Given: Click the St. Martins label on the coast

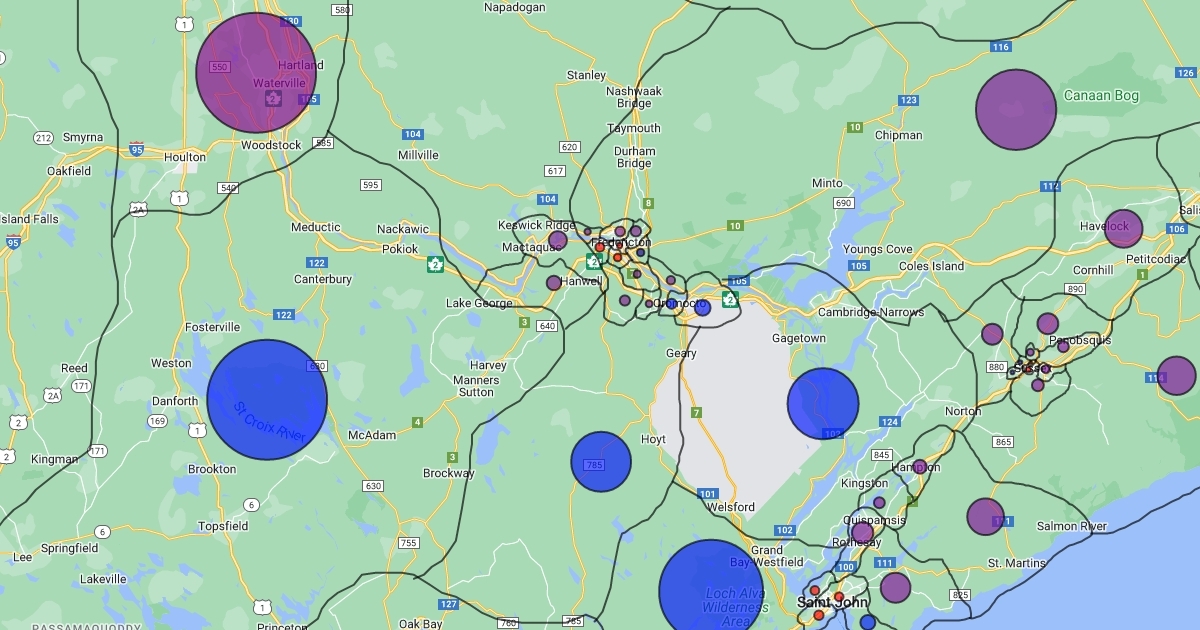Looking at the screenshot, I should 1016,564.
